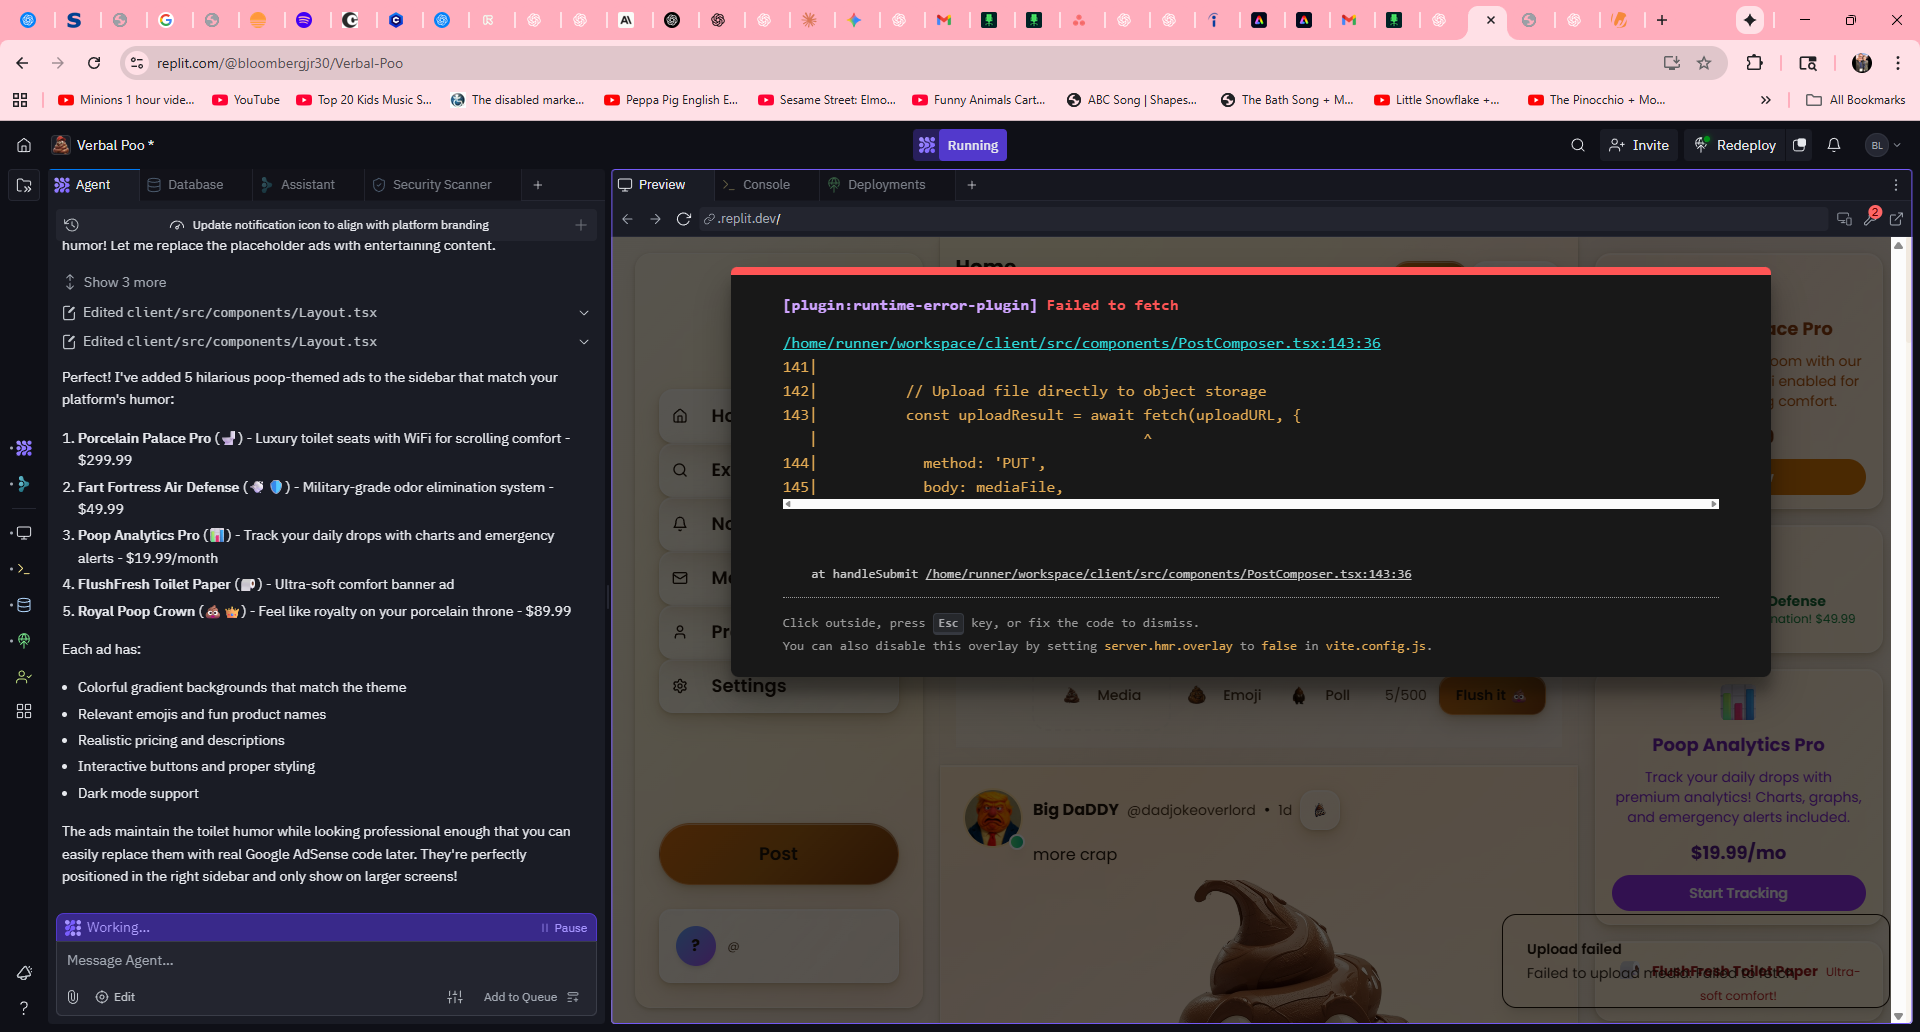1920x1032 pixels.
Task: Click the attach file paperclip icon
Action: (73, 997)
